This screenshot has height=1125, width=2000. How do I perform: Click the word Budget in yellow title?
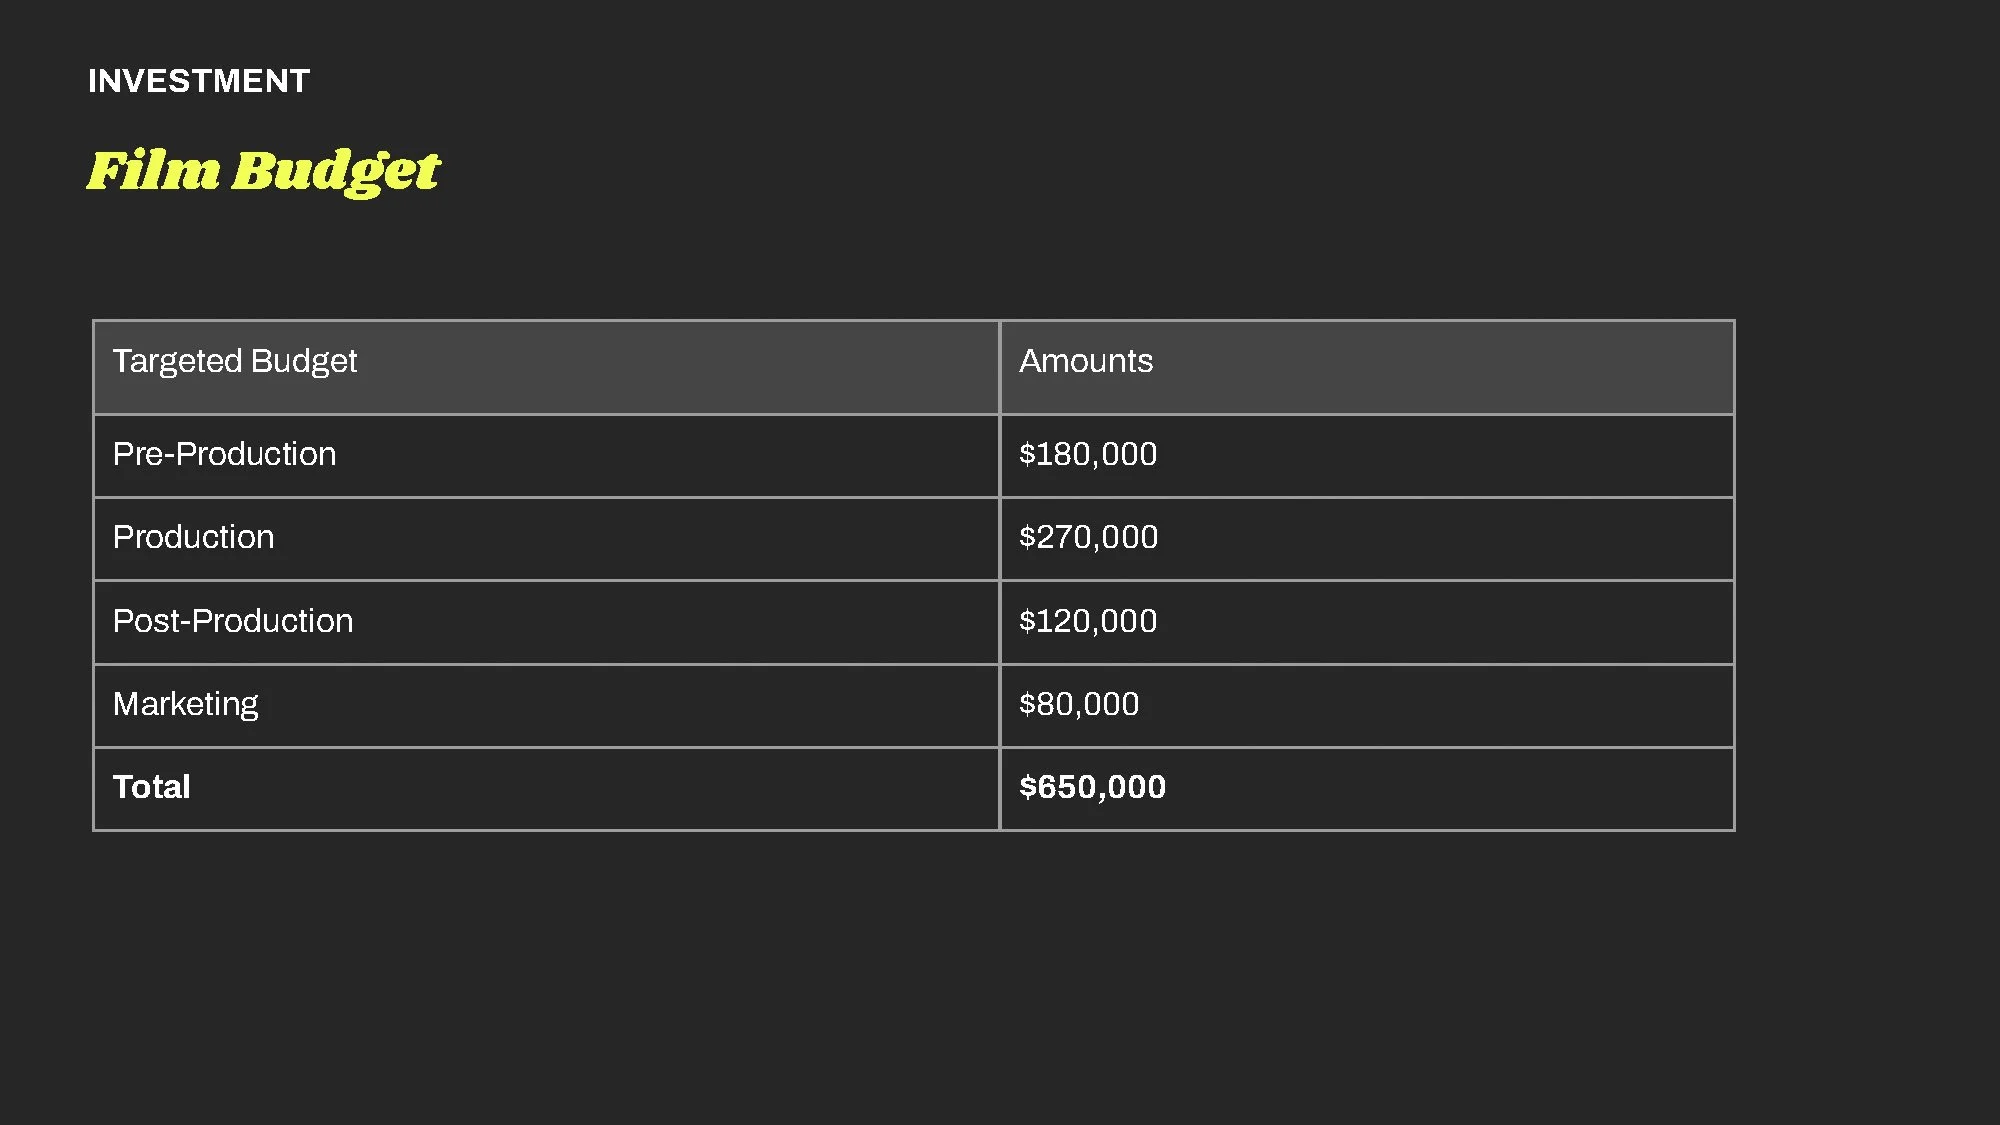click(336, 171)
